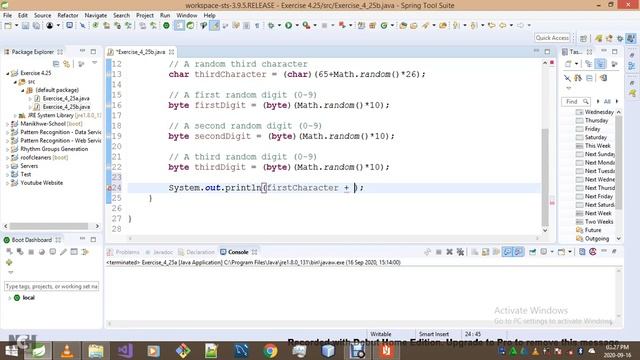Click the green Boot Dashboard toolbar icon

coord(166,26)
